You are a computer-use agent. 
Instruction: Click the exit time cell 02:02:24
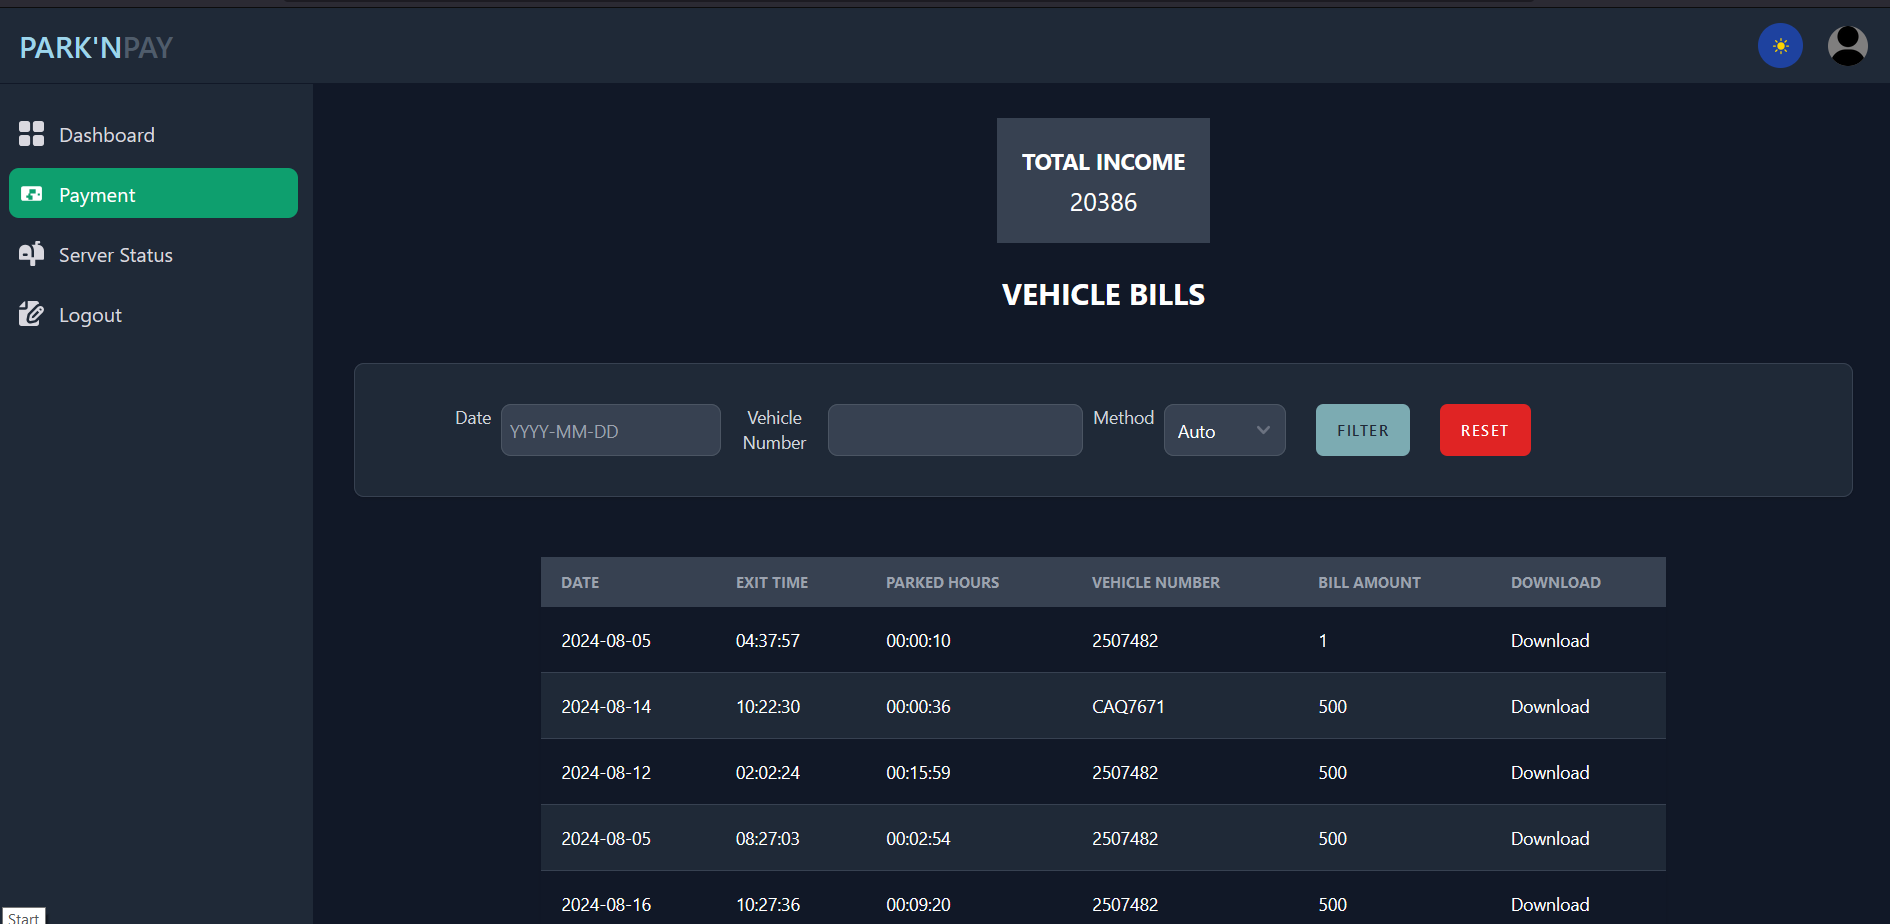click(768, 773)
